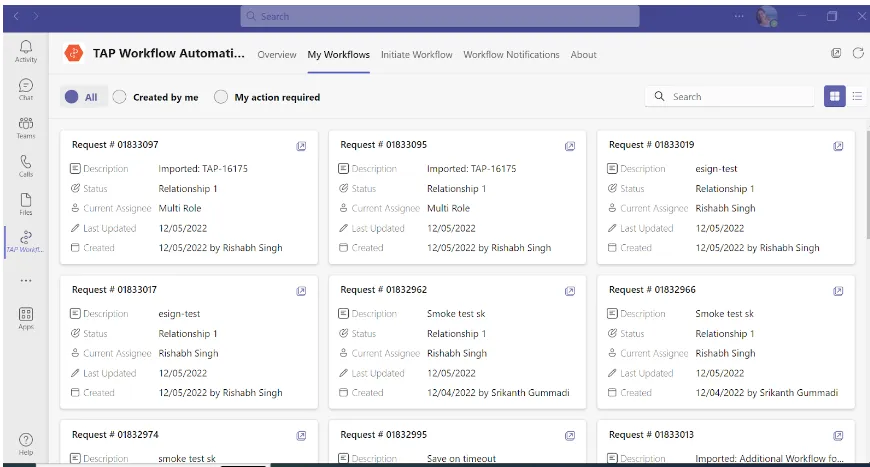Screen dimensions: 870x467
Task: Go to Teams in the sidebar
Action: click(x=26, y=127)
